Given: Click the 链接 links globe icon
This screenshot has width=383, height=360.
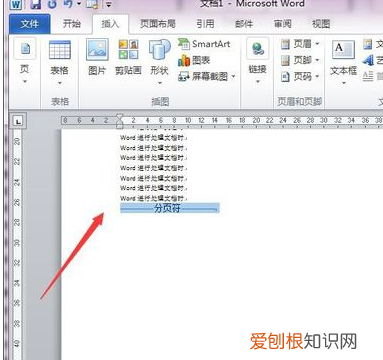Looking at the screenshot, I should [258, 49].
